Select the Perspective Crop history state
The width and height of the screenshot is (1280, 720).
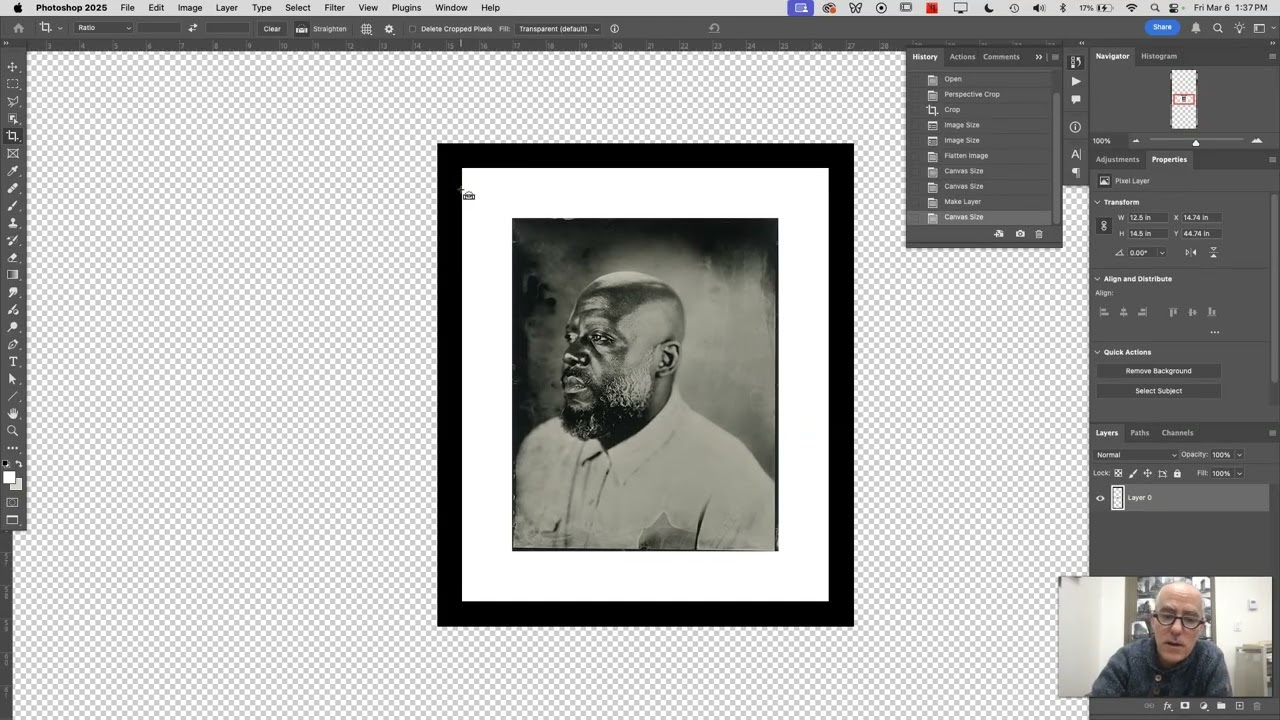pyautogui.click(x=971, y=95)
